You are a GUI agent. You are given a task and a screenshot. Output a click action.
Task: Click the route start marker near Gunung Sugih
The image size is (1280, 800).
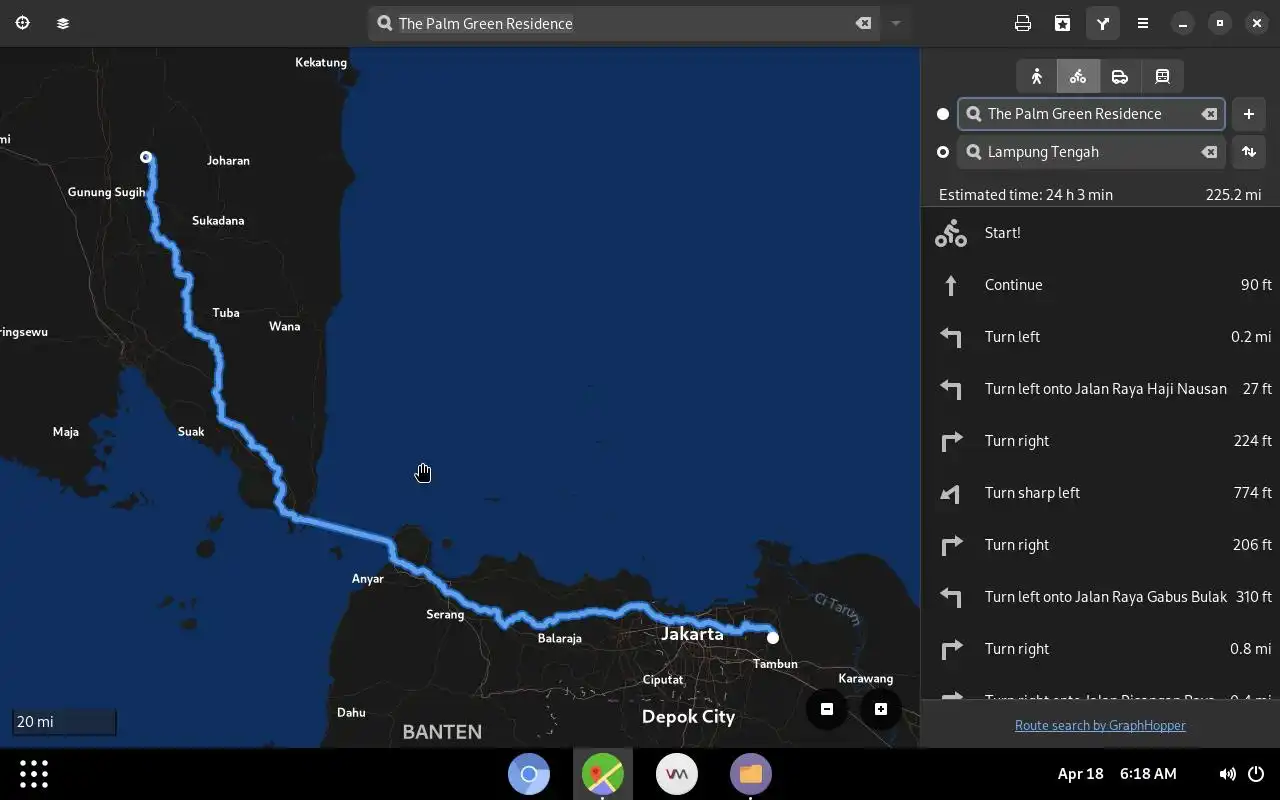(146, 157)
